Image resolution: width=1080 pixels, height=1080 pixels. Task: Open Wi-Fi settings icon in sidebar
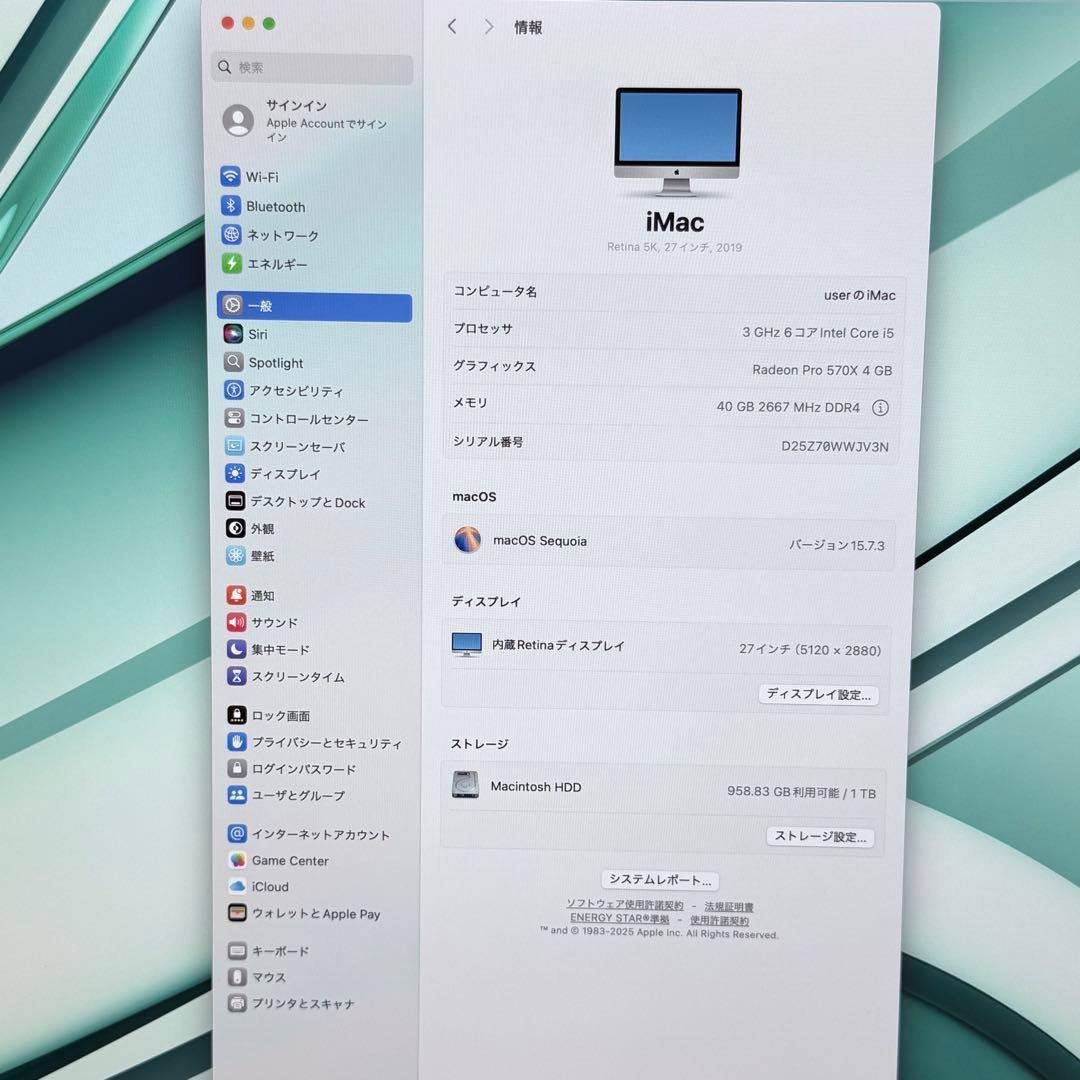(230, 176)
